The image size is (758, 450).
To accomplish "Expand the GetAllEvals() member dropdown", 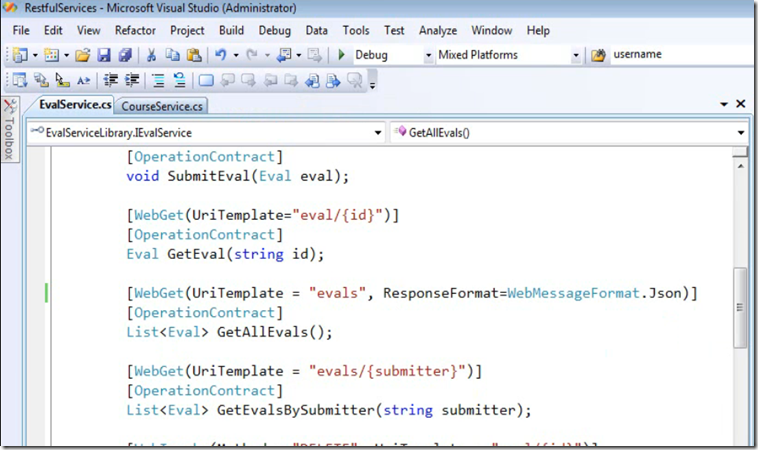I will [x=741, y=132].
